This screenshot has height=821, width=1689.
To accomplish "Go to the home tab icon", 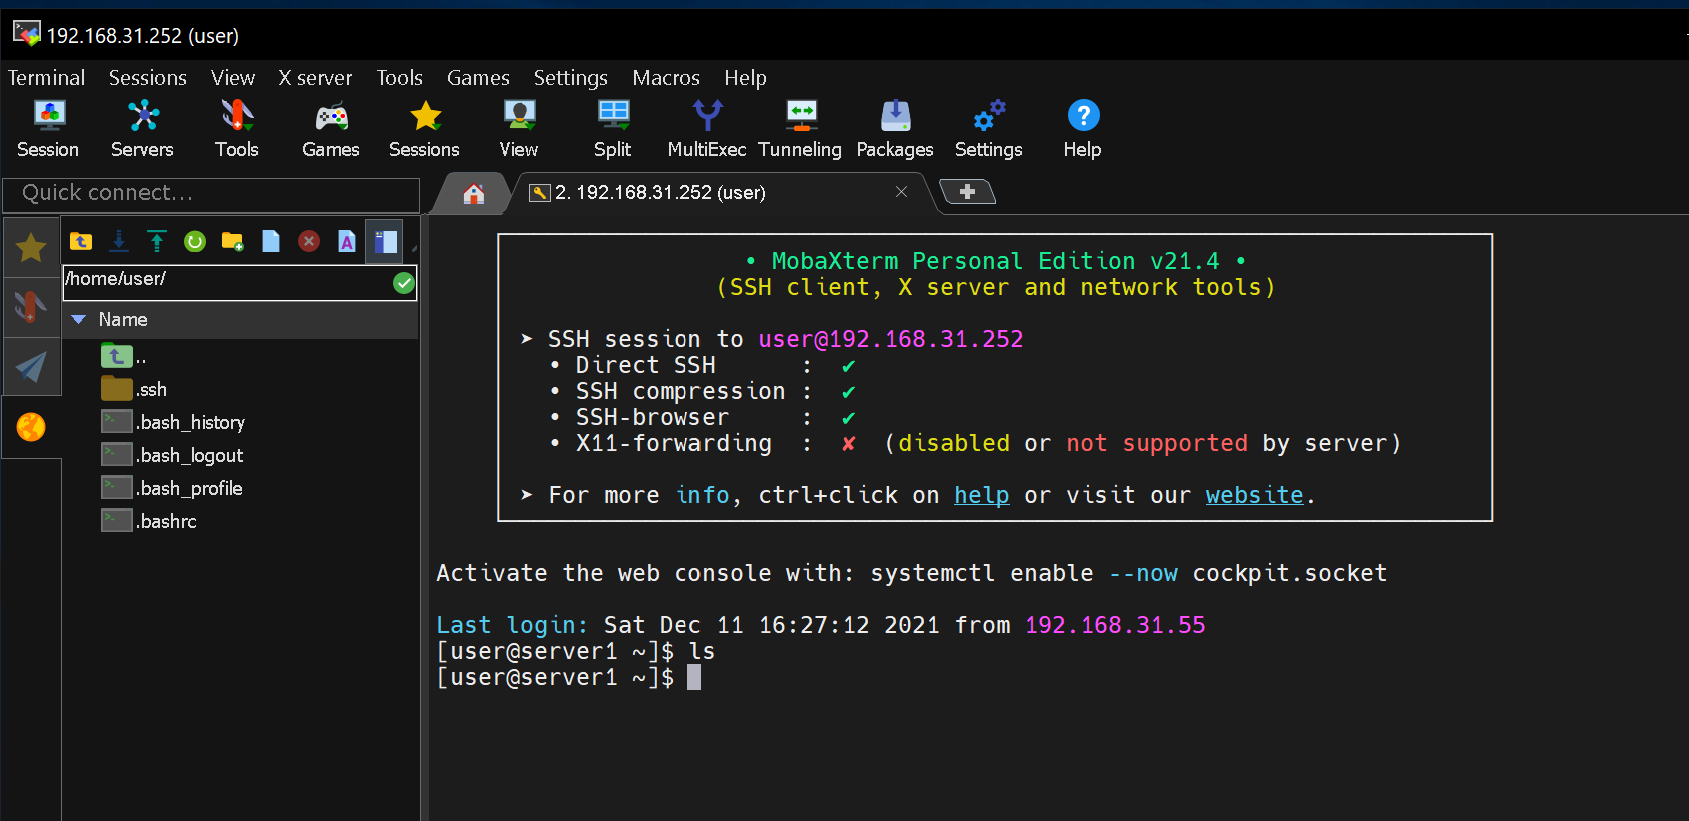I will pos(474,193).
